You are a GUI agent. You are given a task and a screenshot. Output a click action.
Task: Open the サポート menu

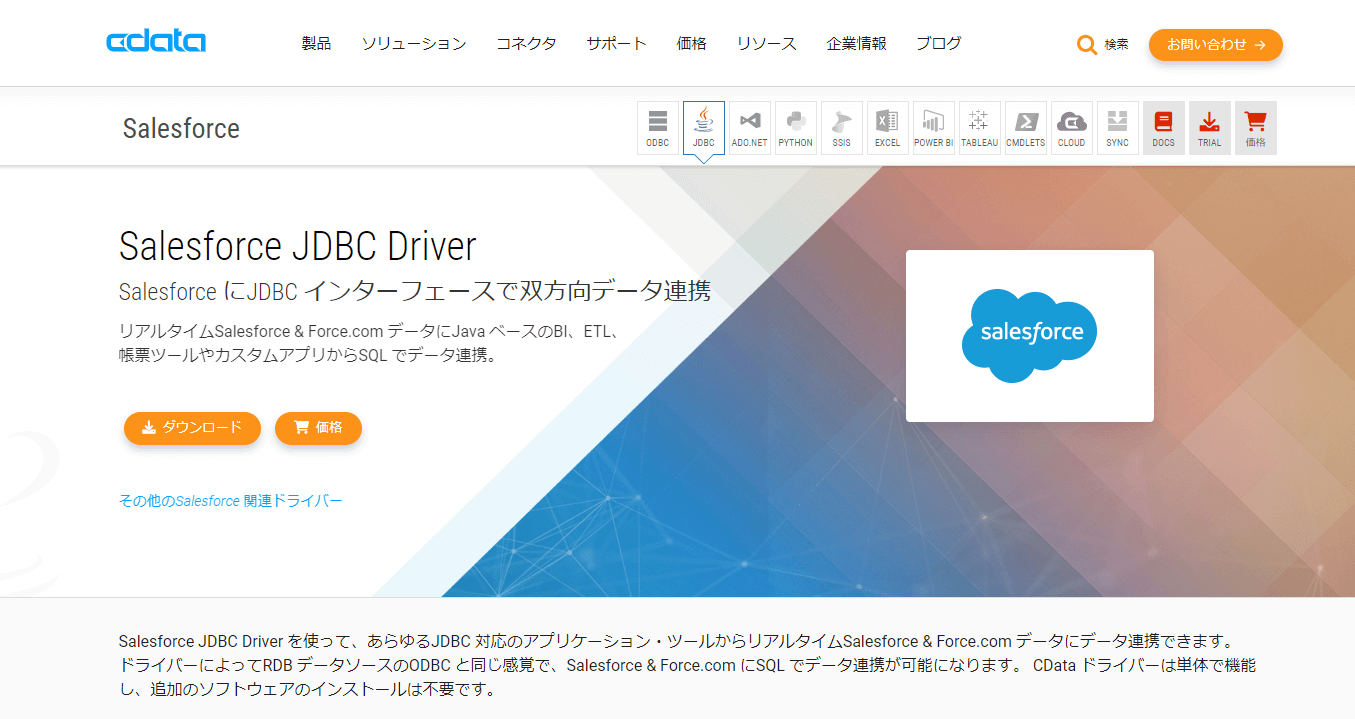pyautogui.click(x=616, y=44)
